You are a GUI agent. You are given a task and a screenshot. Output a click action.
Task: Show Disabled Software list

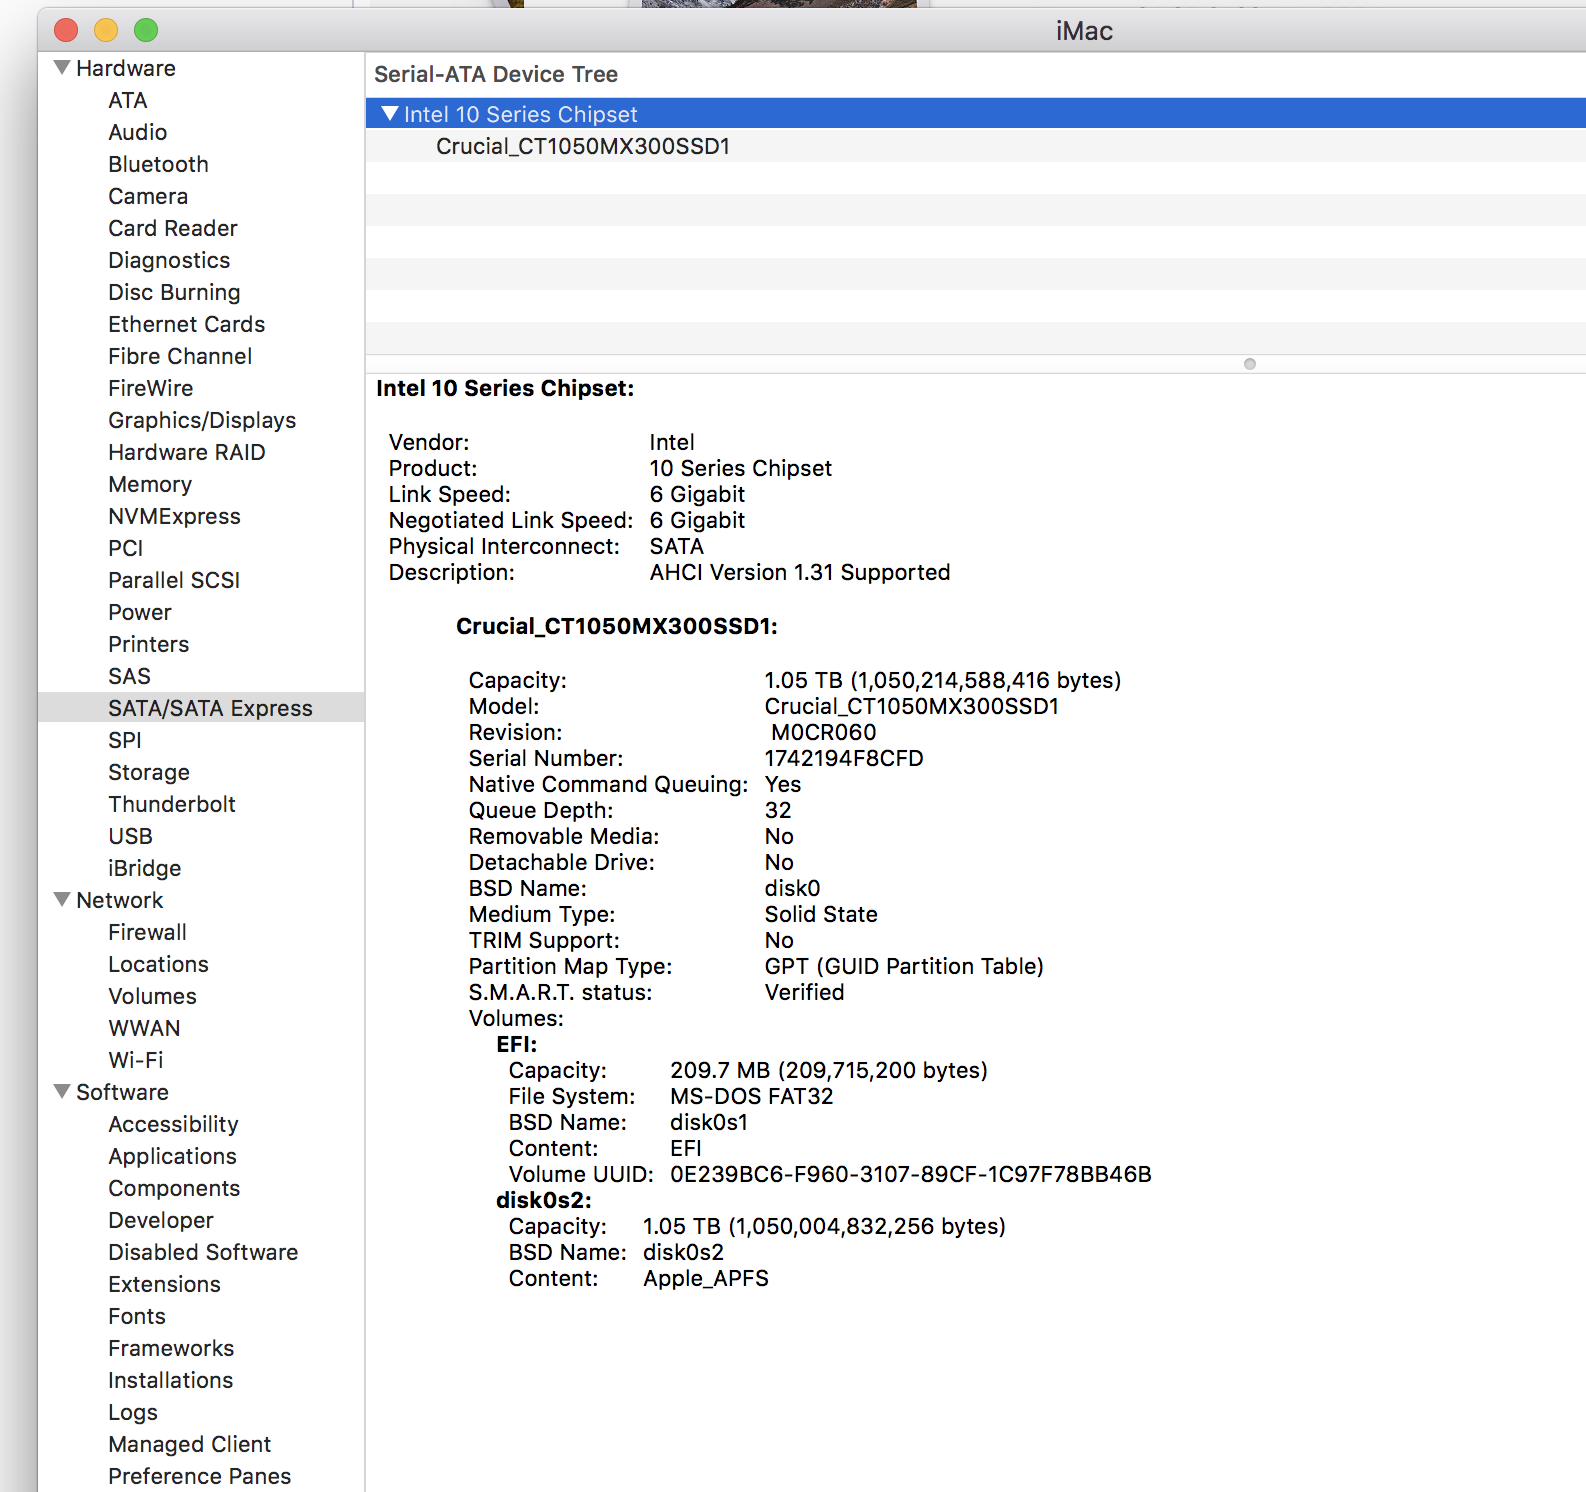pos(204,1252)
